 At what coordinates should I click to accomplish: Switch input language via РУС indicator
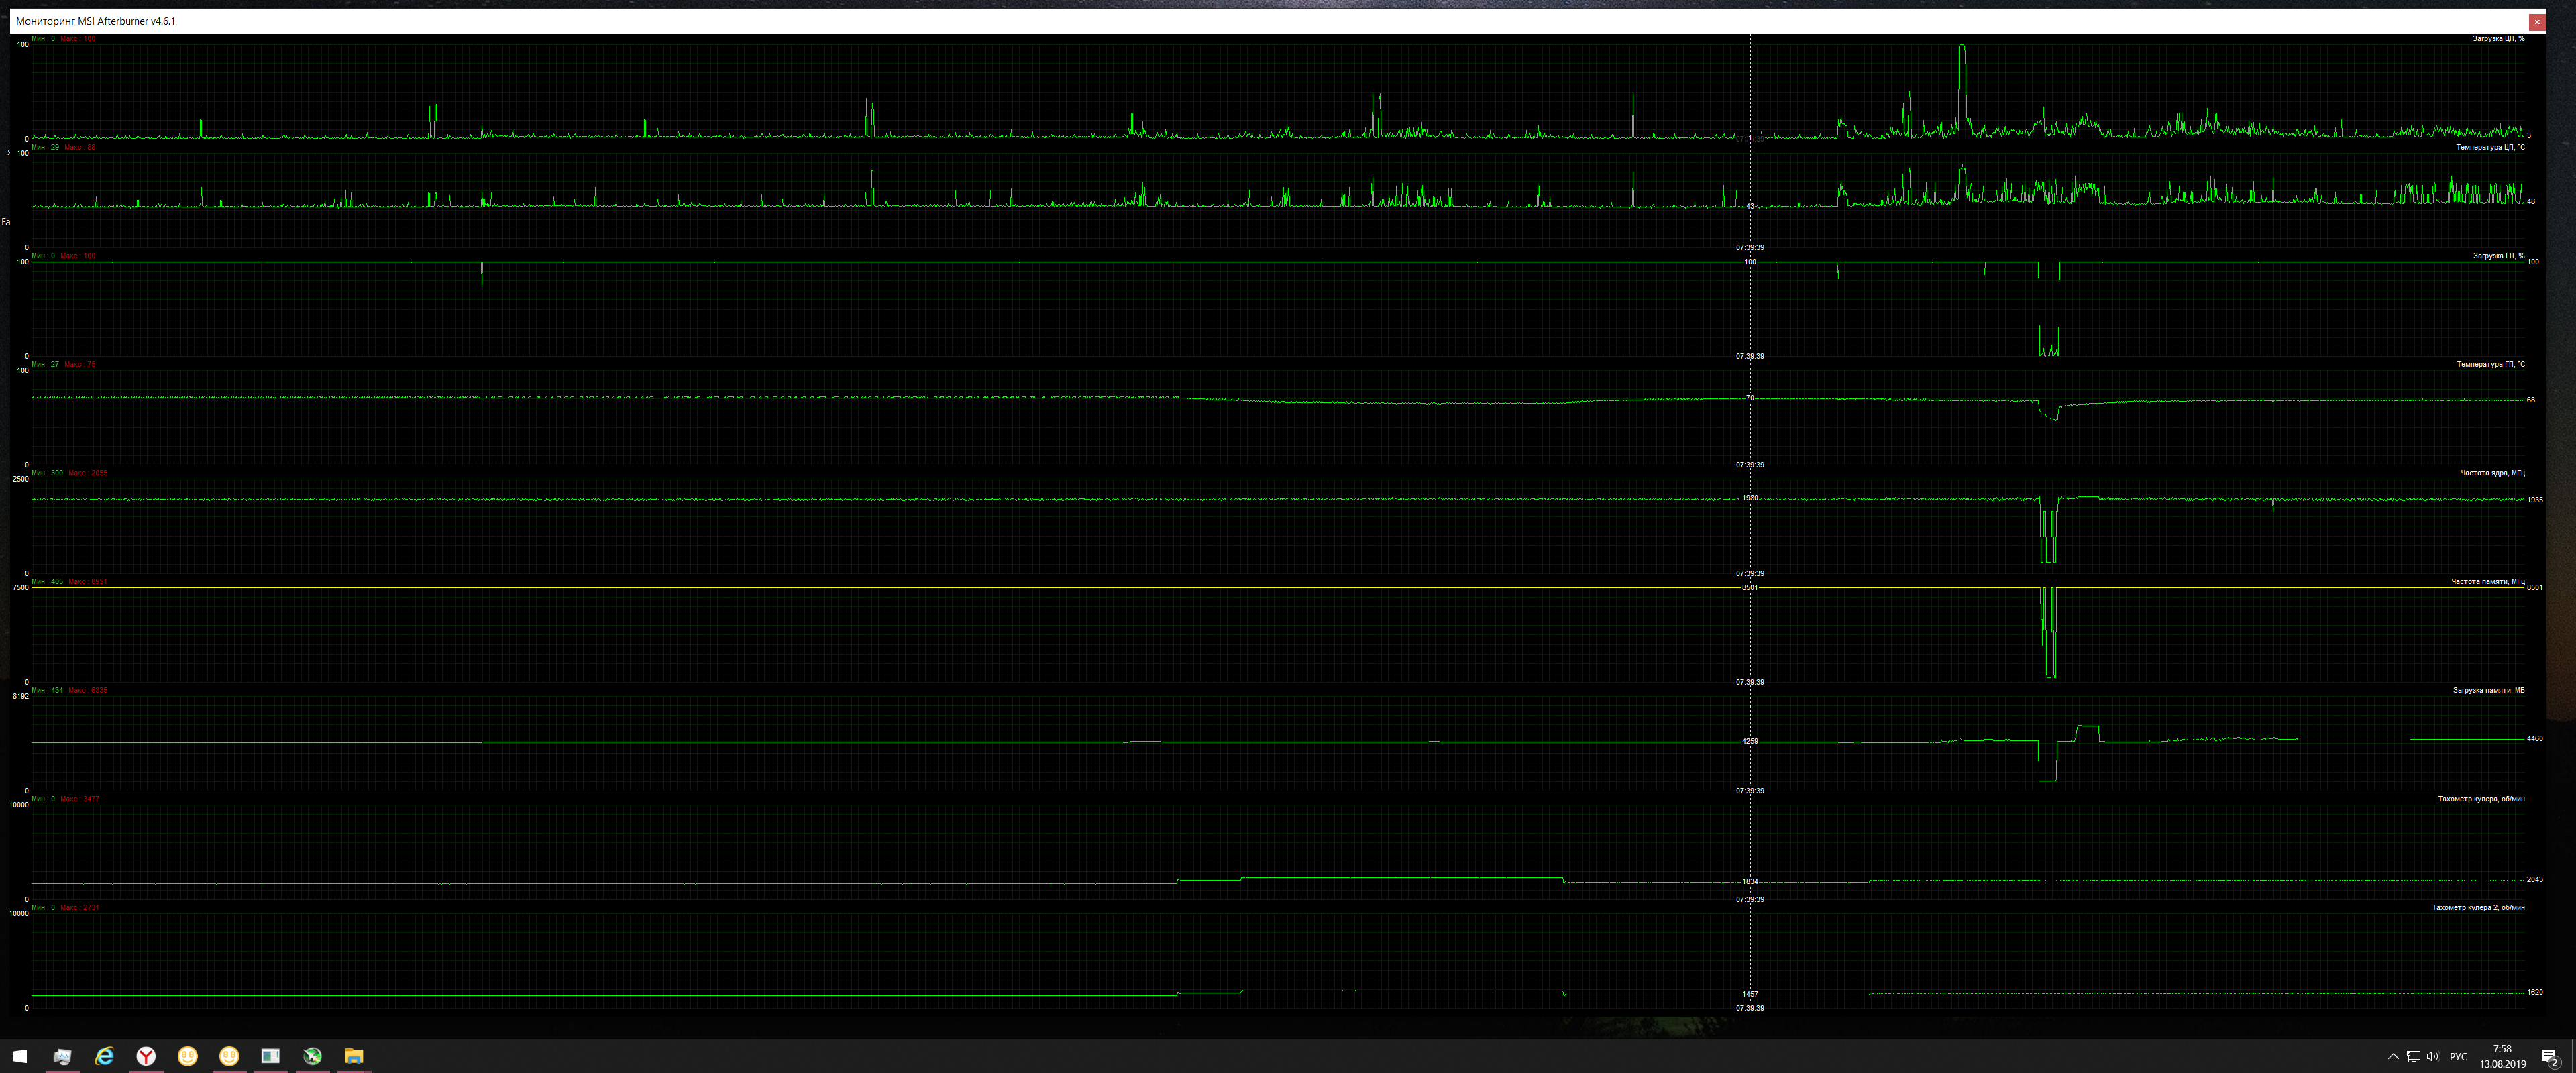(x=2458, y=1056)
